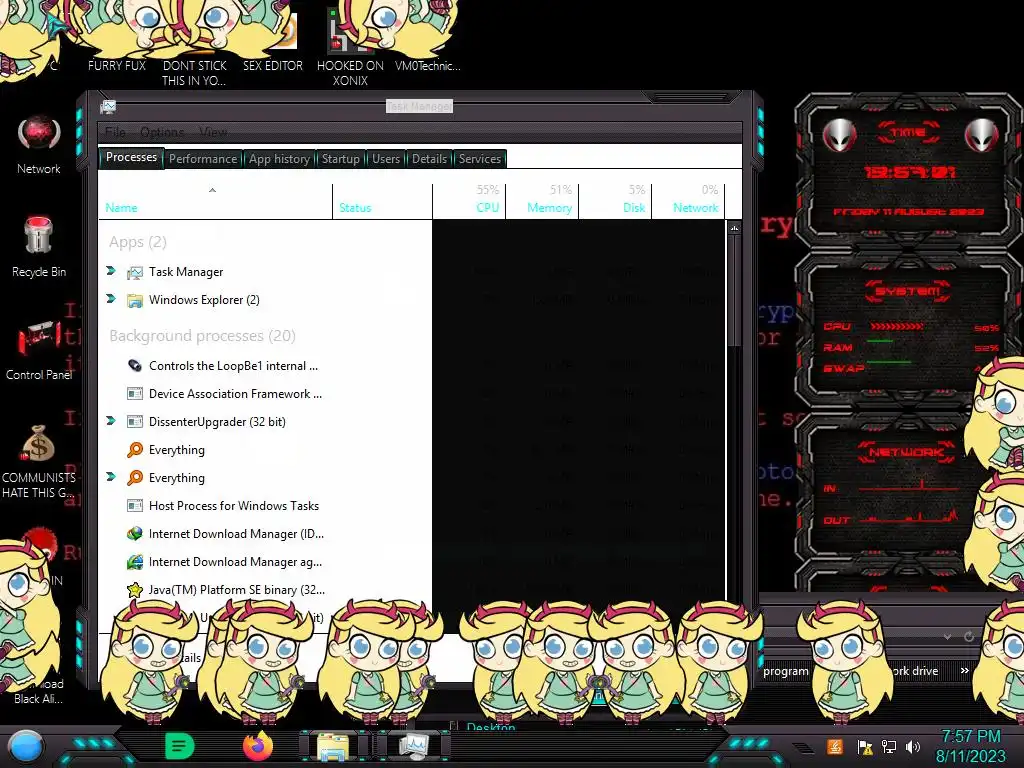Screen dimensions: 1024x768
Task: Switch to the Processes tab
Action: pyautogui.click(x=131, y=157)
